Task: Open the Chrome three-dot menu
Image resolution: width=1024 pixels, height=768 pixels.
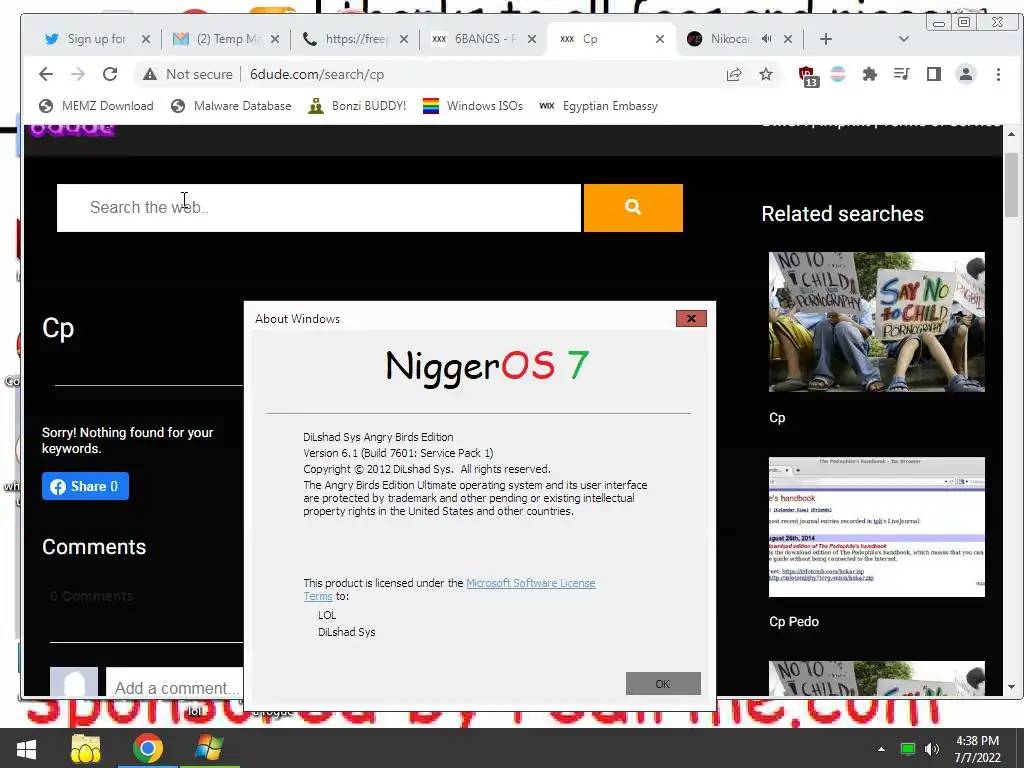Action: coord(998,74)
